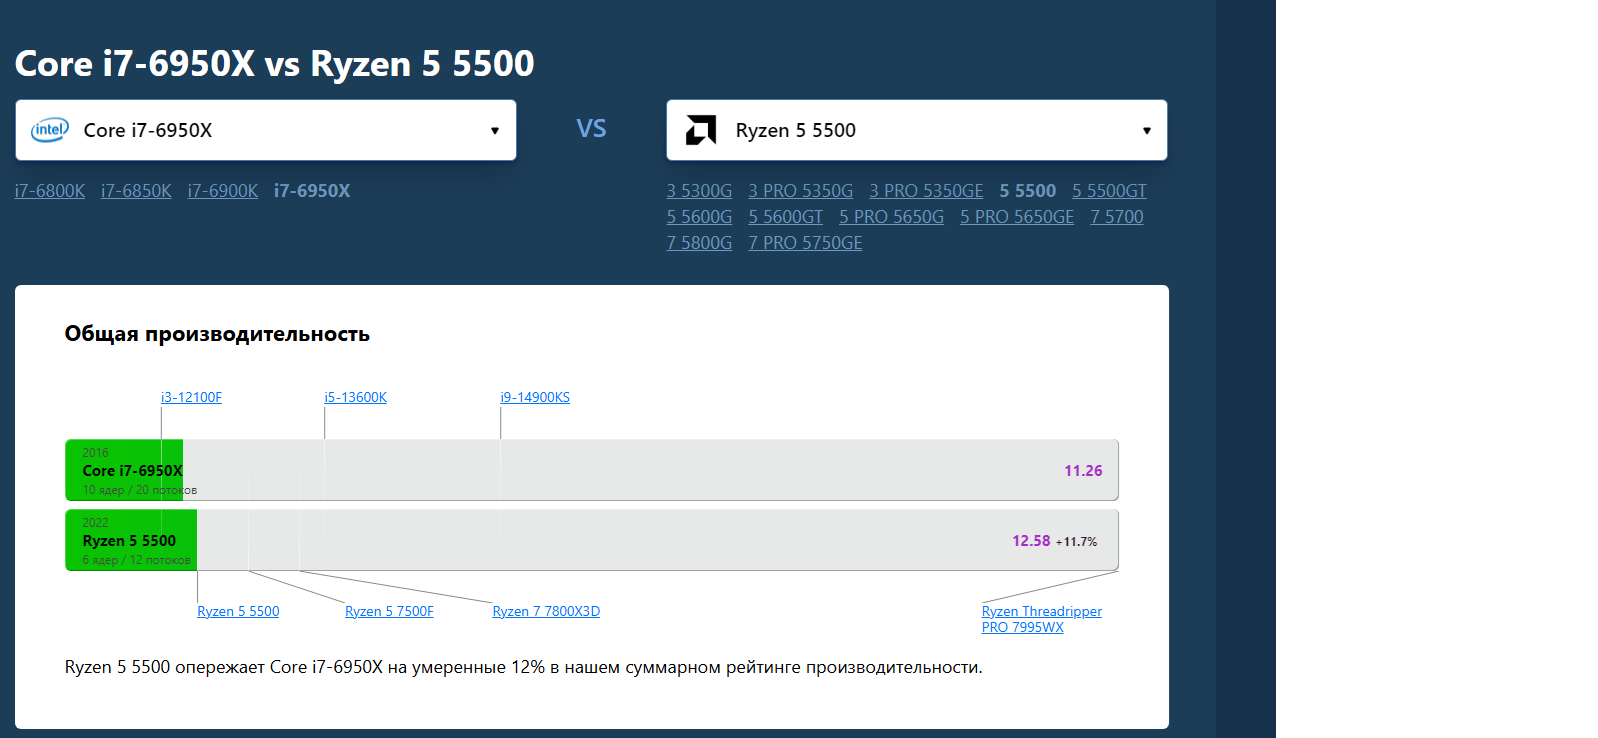Follow the Ryzen Threadripper PRO 7995WX link
The height and width of the screenshot is (738, 1598).
[1041, 619]
